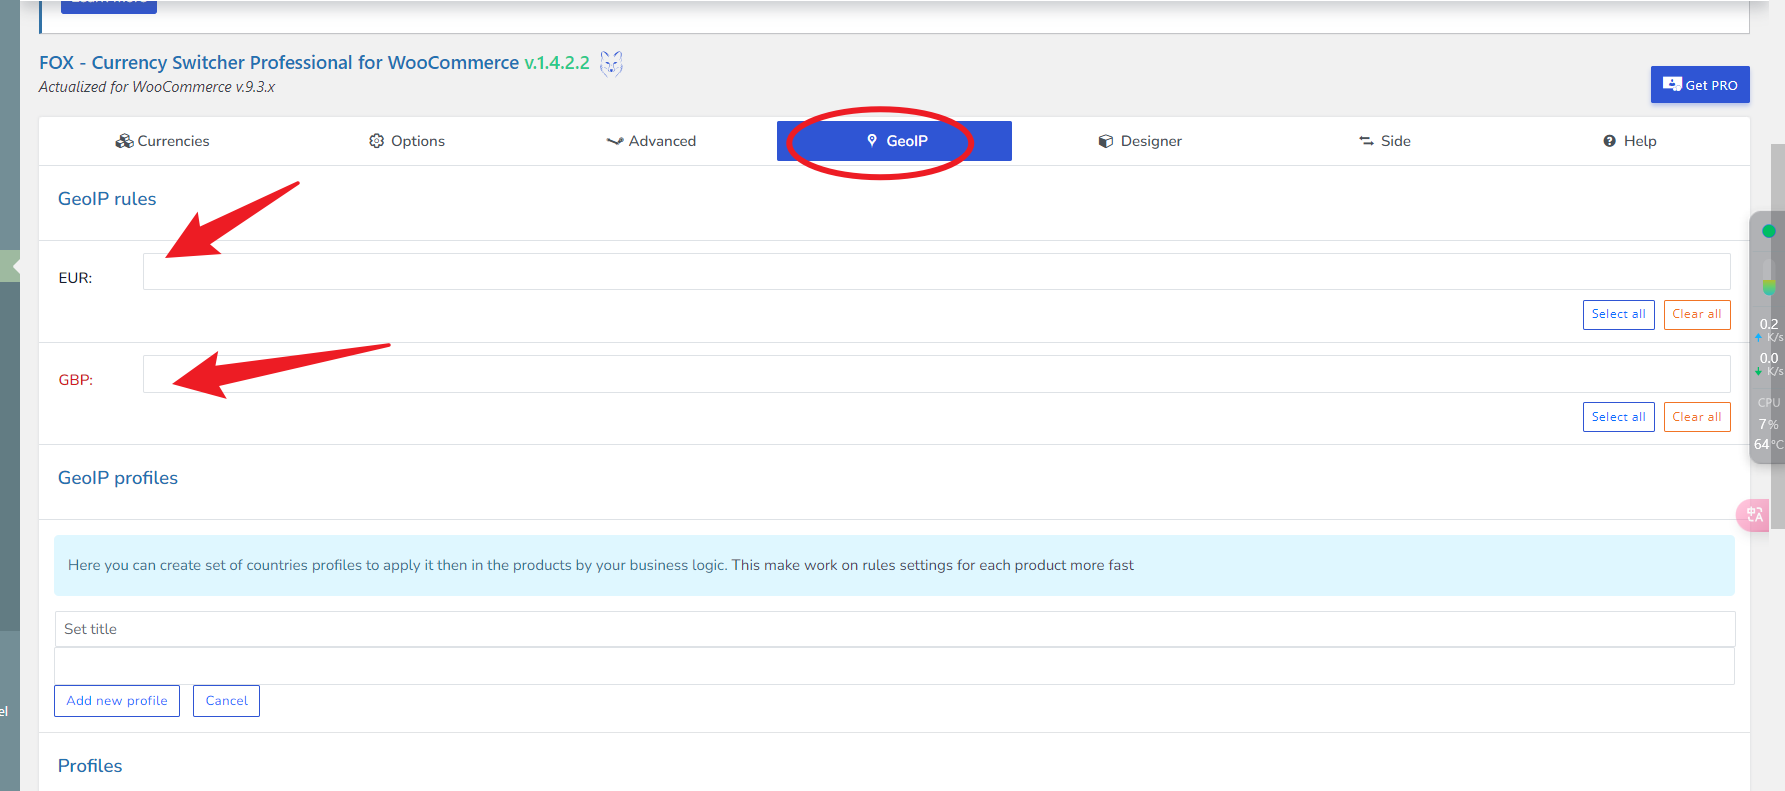Viewport: 1785px width, 791px height.
Task: Click the green status dot in monitor widget
Action: [x=1768, y=231]
